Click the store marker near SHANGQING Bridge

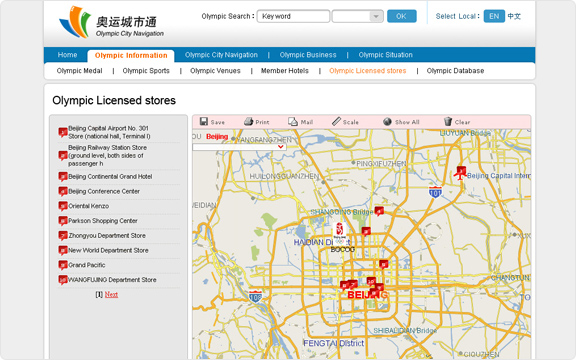[x=379, y=211]
